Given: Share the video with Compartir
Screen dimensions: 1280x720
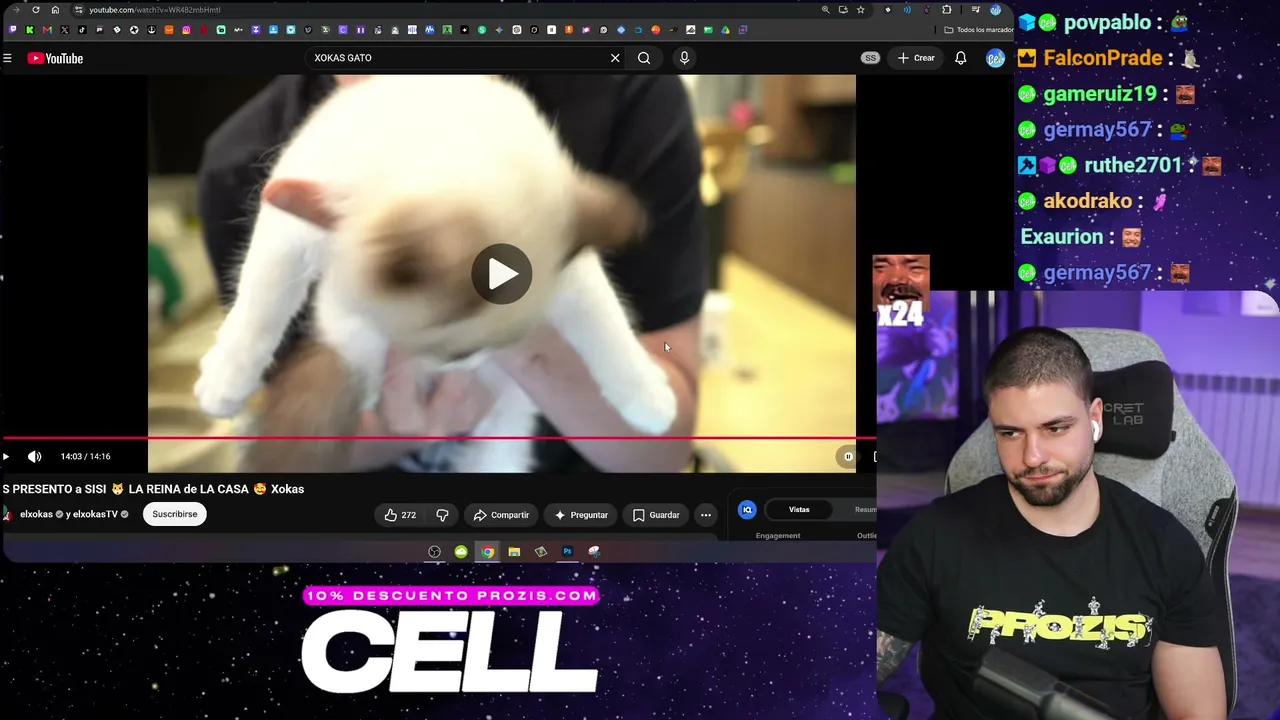Looking at the screenshot, I should (x=501, y=515).
